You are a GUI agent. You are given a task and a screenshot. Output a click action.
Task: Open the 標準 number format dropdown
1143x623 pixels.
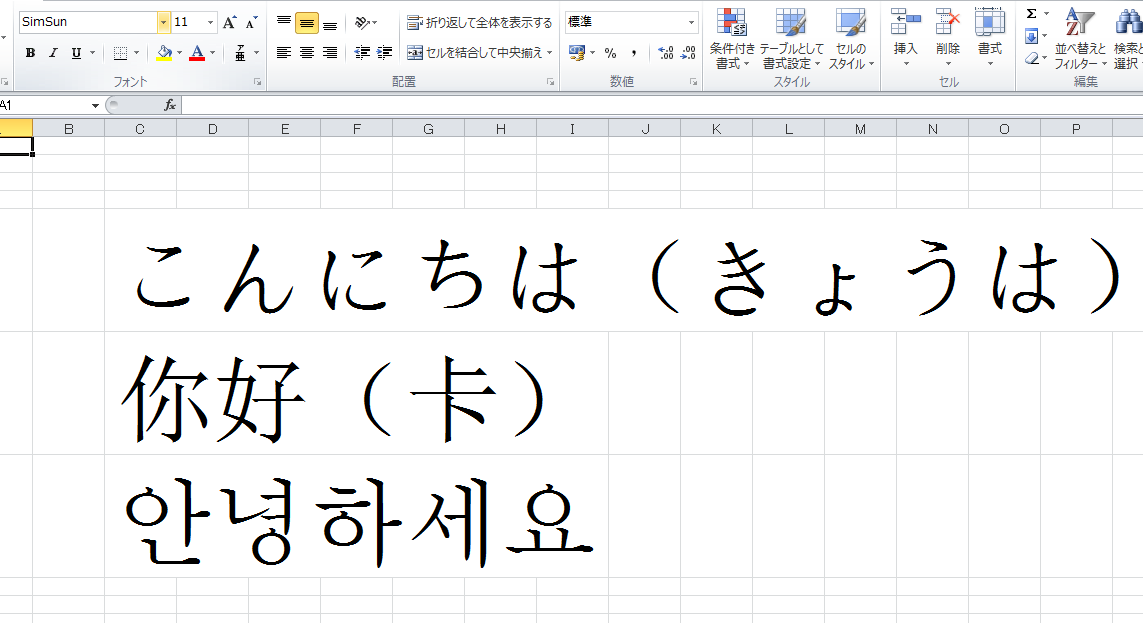pyautogui.click(x=691, y=23)
